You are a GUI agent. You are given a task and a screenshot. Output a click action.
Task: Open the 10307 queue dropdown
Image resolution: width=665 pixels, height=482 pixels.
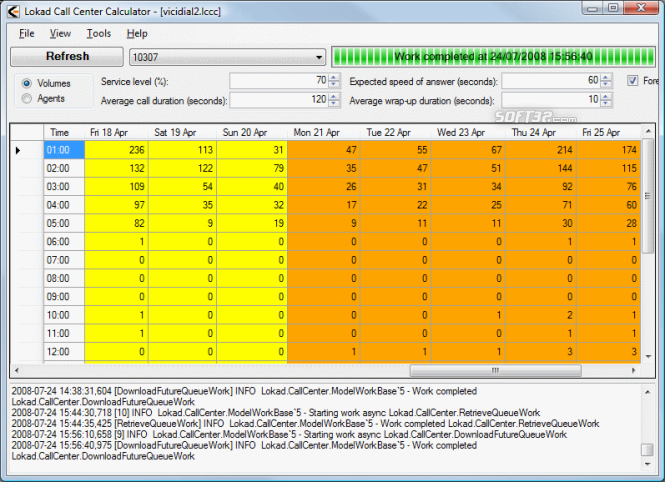click(x=227, y=57)
